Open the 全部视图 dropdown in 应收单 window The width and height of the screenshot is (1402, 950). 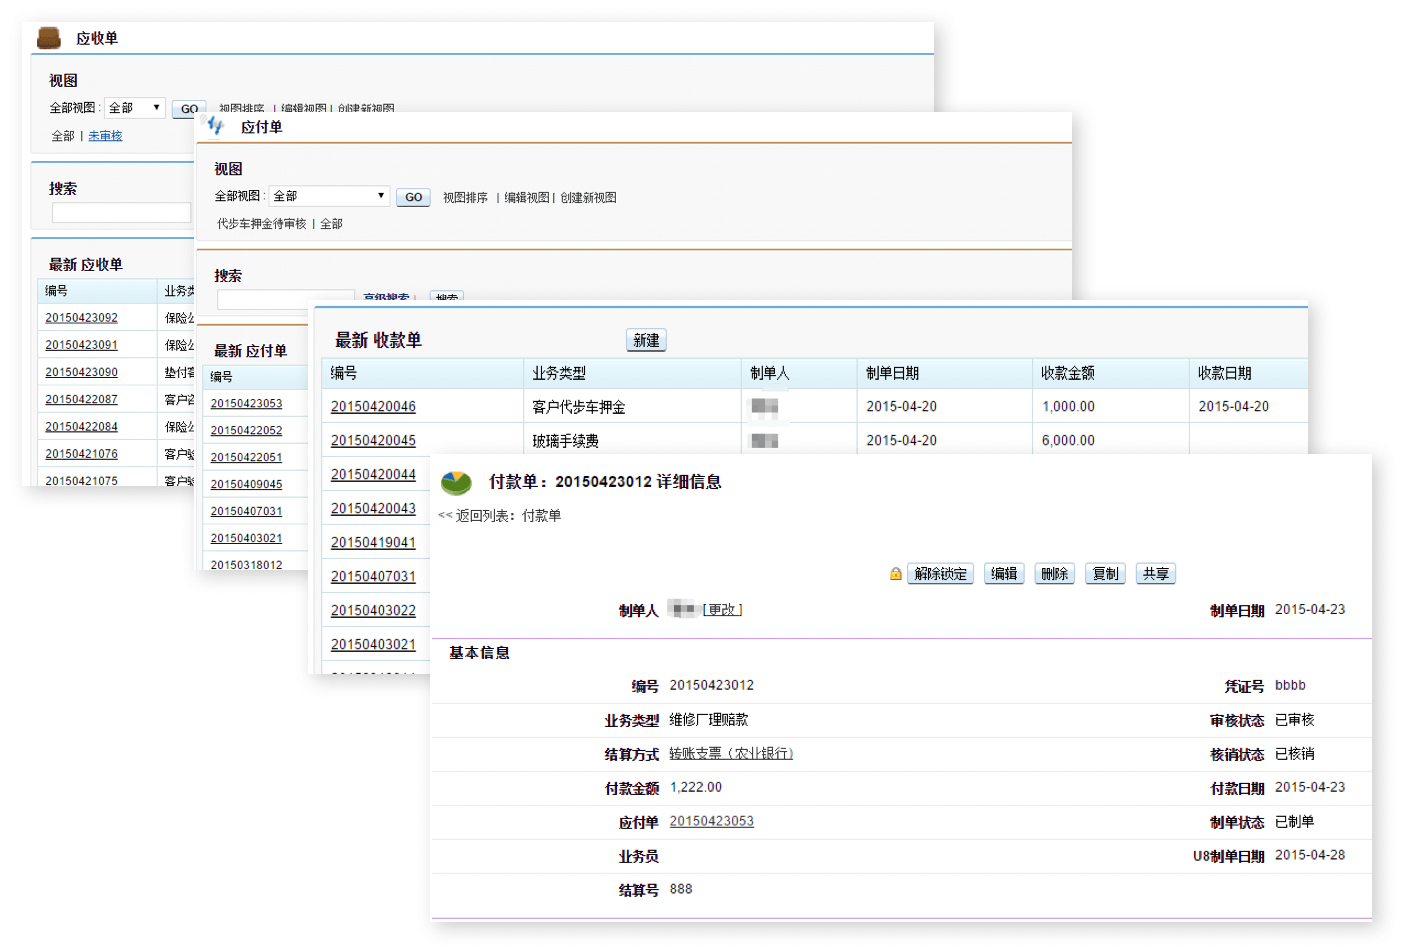pos(134,108)
